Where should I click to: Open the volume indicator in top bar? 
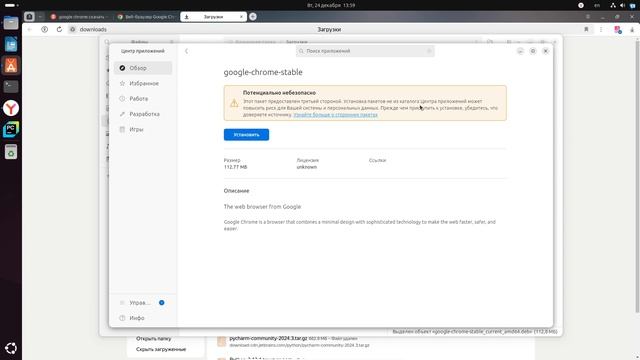click(x=622, y=5)
